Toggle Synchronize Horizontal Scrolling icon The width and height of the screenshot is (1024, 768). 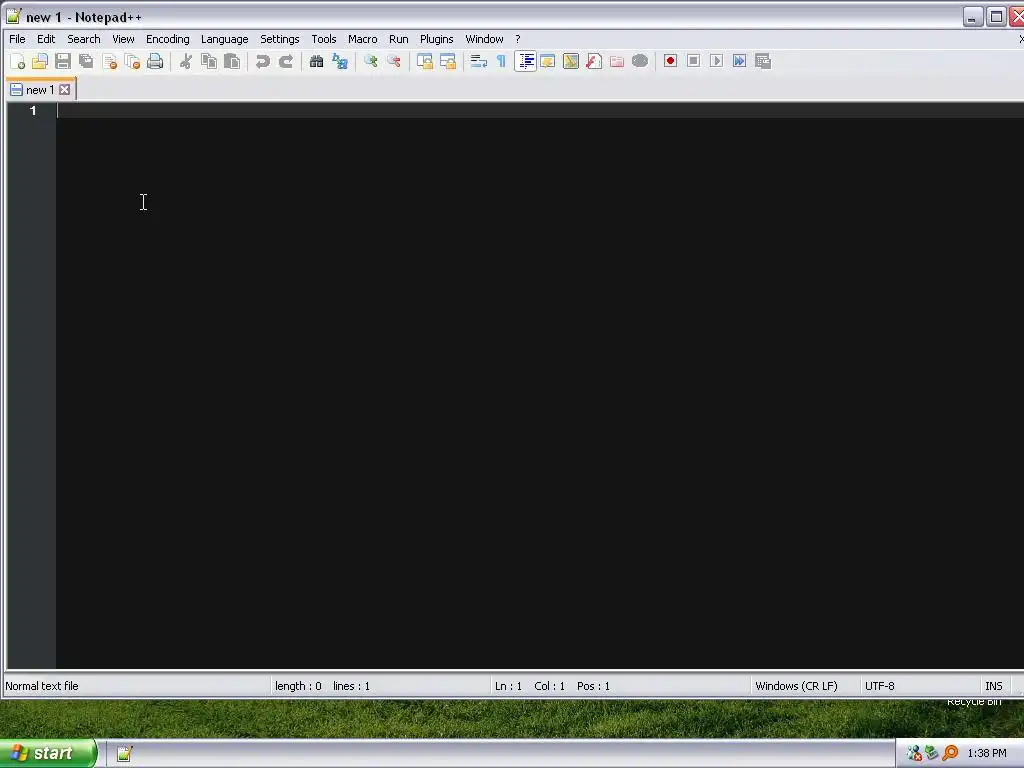click(448, 61)
